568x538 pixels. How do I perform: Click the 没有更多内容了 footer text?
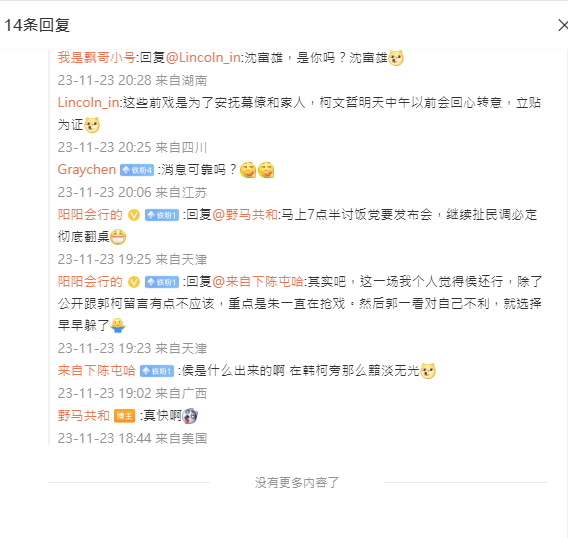point(297,483)
